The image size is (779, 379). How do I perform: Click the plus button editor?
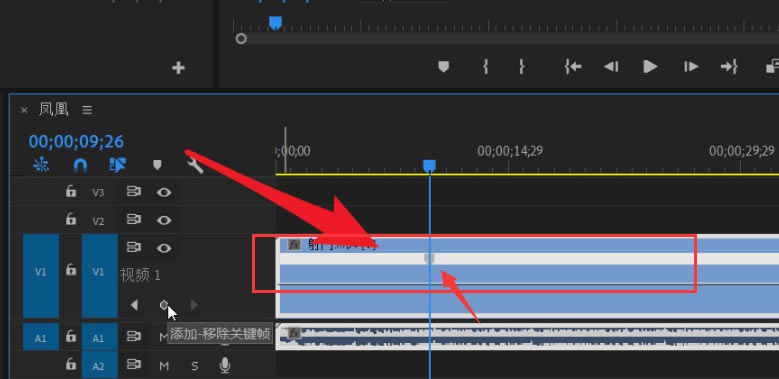click(x=178, y=68)
